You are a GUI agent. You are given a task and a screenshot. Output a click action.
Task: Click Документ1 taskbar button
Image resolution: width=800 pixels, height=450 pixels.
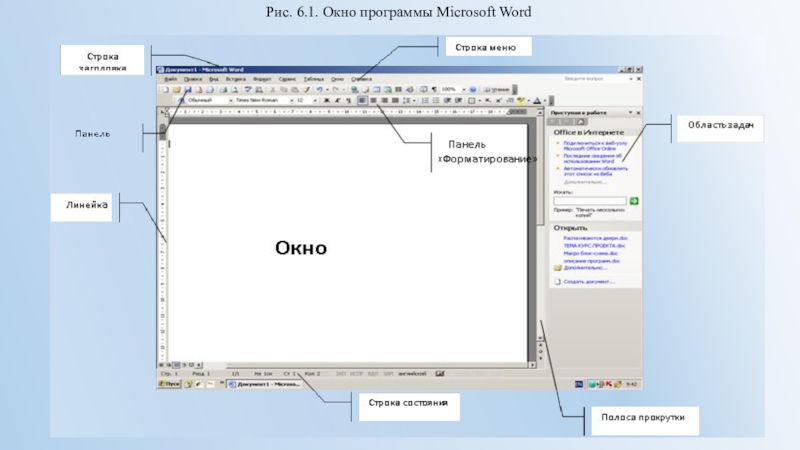264,384
